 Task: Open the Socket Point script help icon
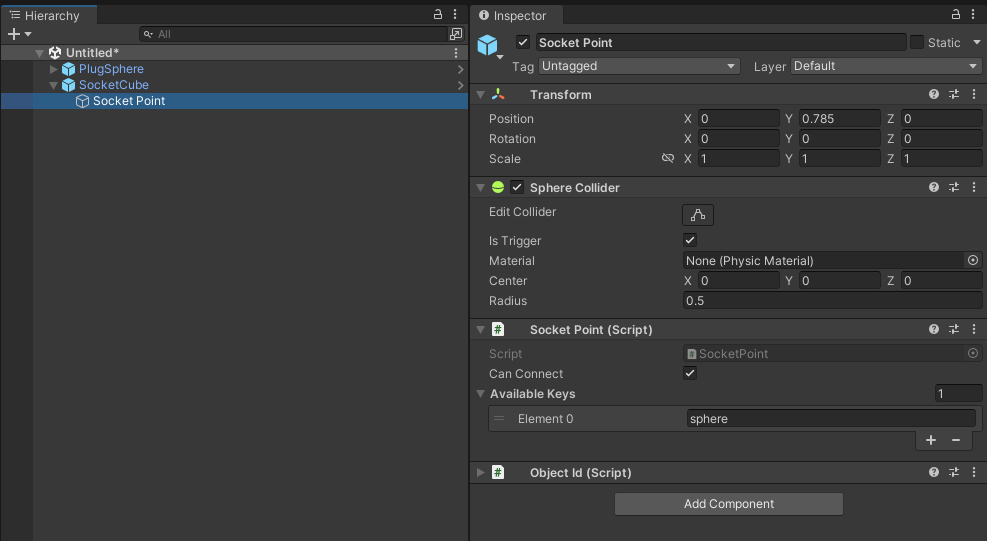click(934, 329)
